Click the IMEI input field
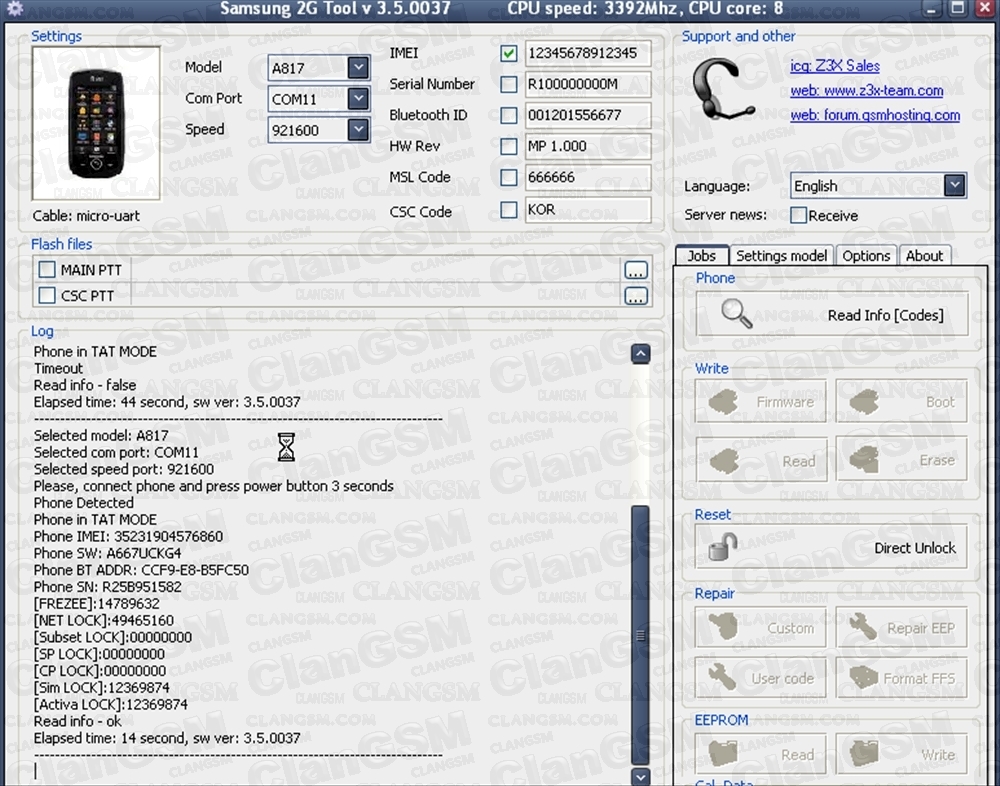 tap(587, 53)
